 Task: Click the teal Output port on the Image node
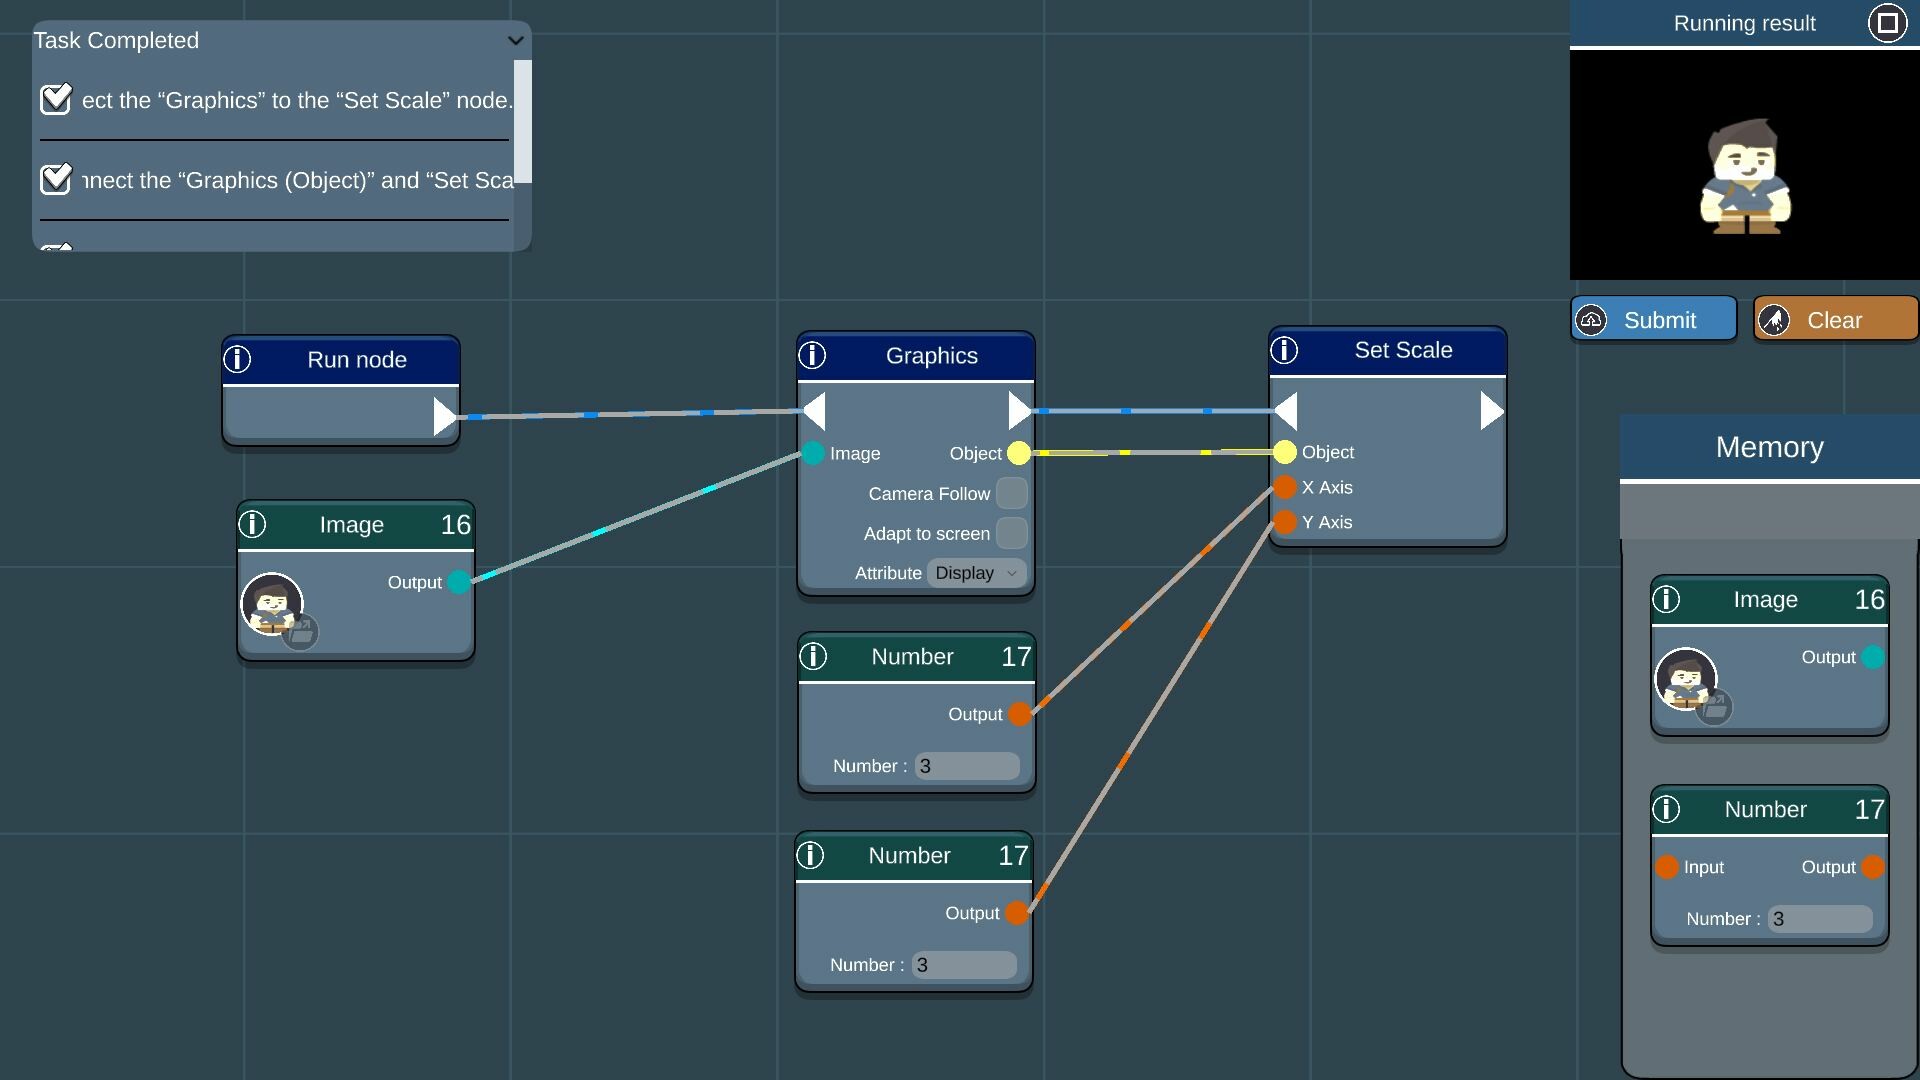click(459, 582)
